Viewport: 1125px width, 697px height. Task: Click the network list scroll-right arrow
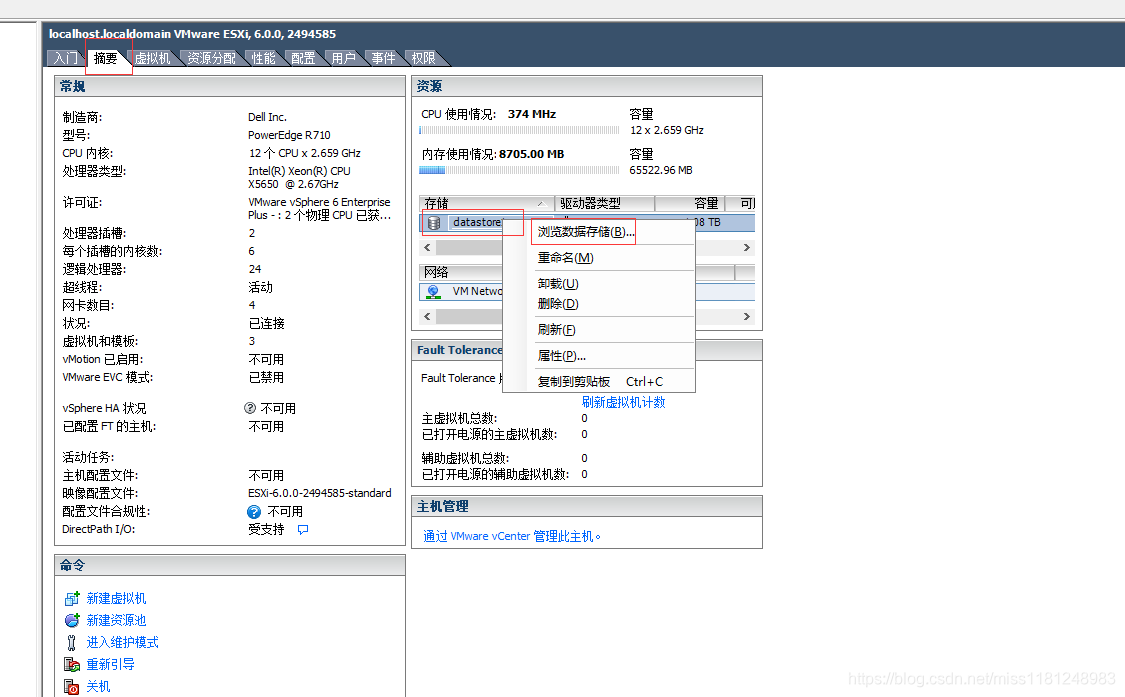747,317
